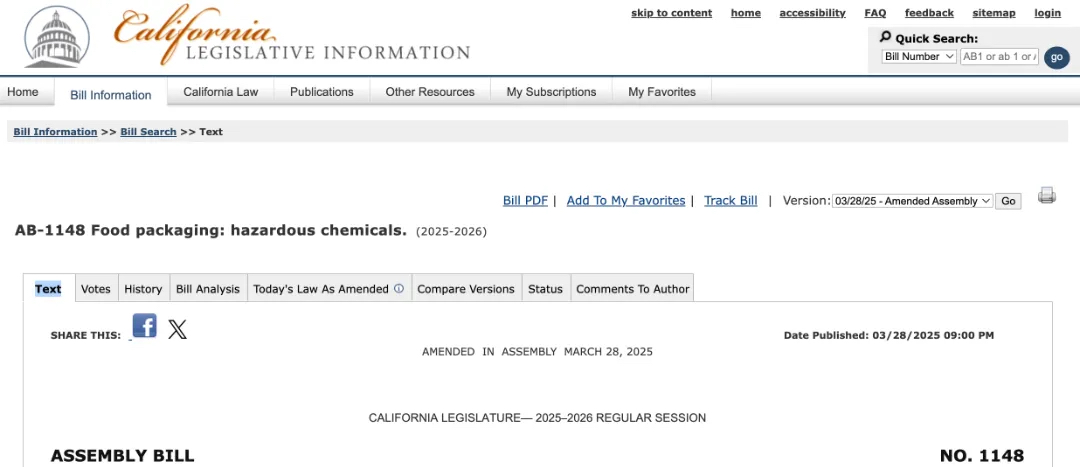Click the printer icon
Viewport: 1080px width, 467px height.
(x=1046, y=195)
